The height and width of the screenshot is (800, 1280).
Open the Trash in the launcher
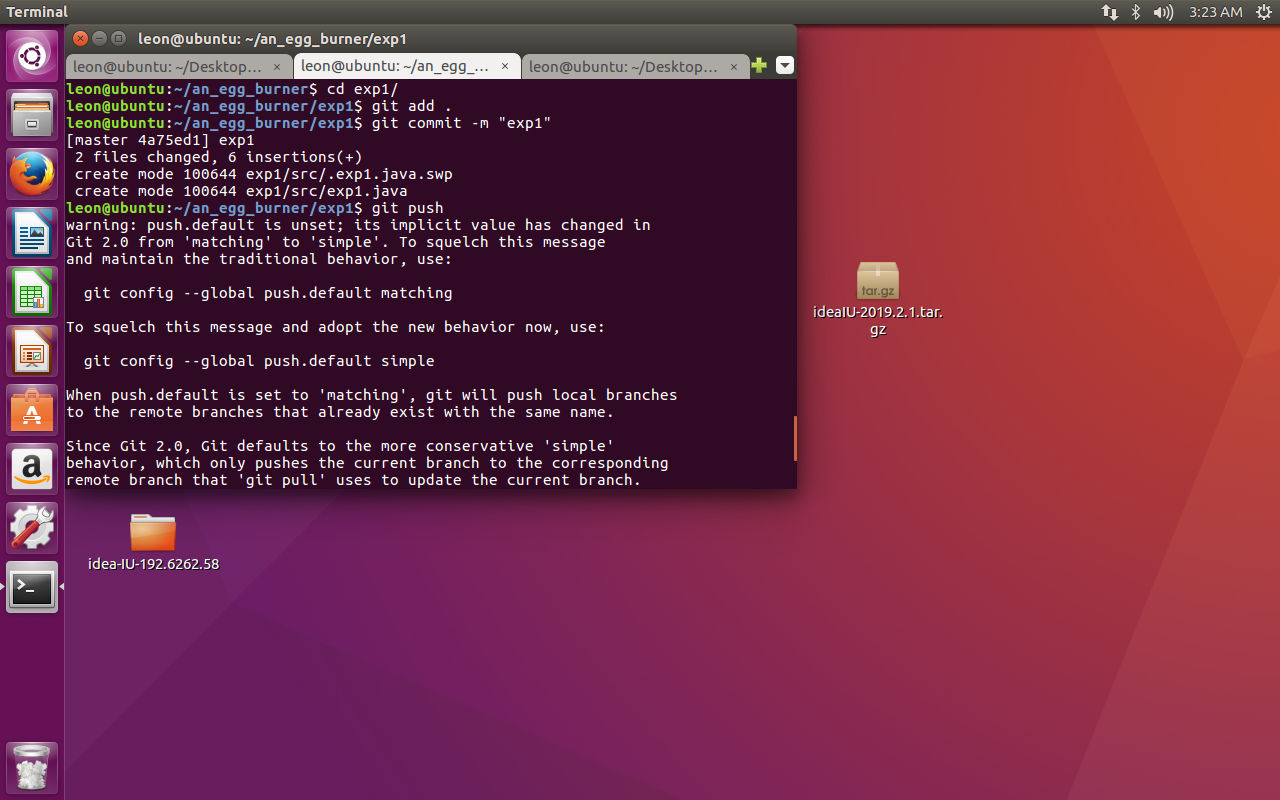coord(32,768)
